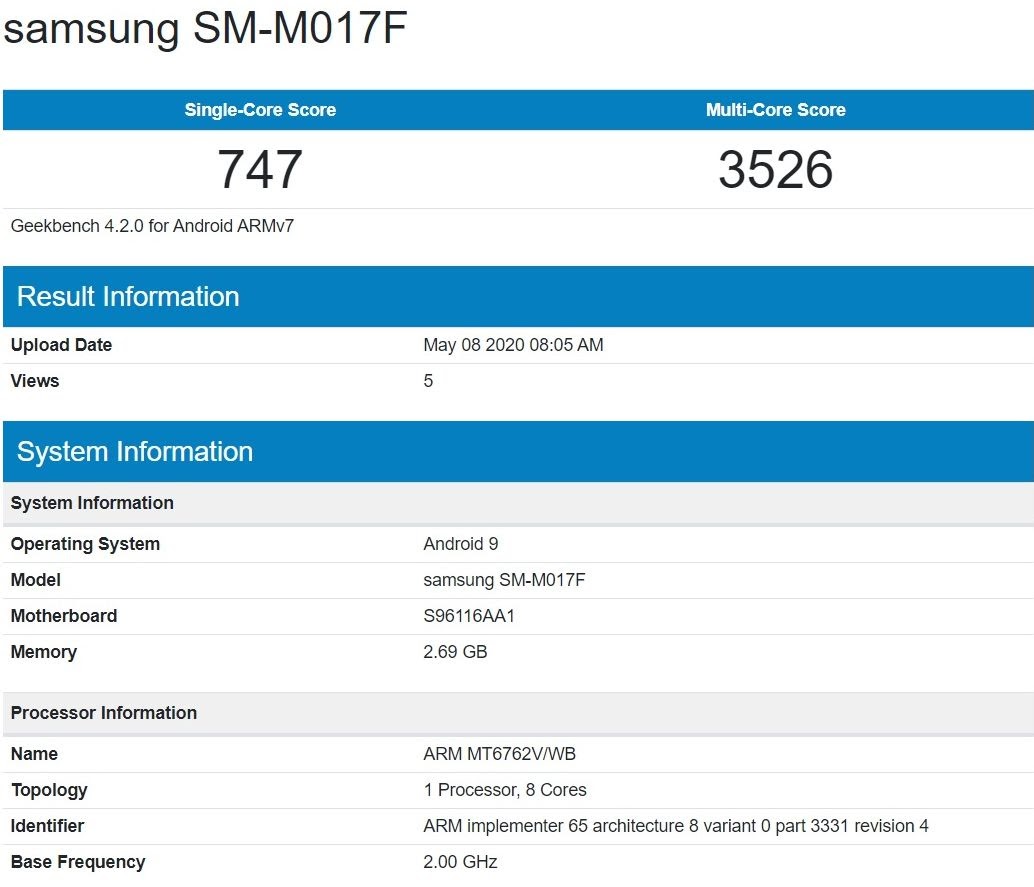Image resolution: width=1034 pixels, height=887 pixels.
Task: Click the memory value 2.69 GB
Action: click(455, 652)
